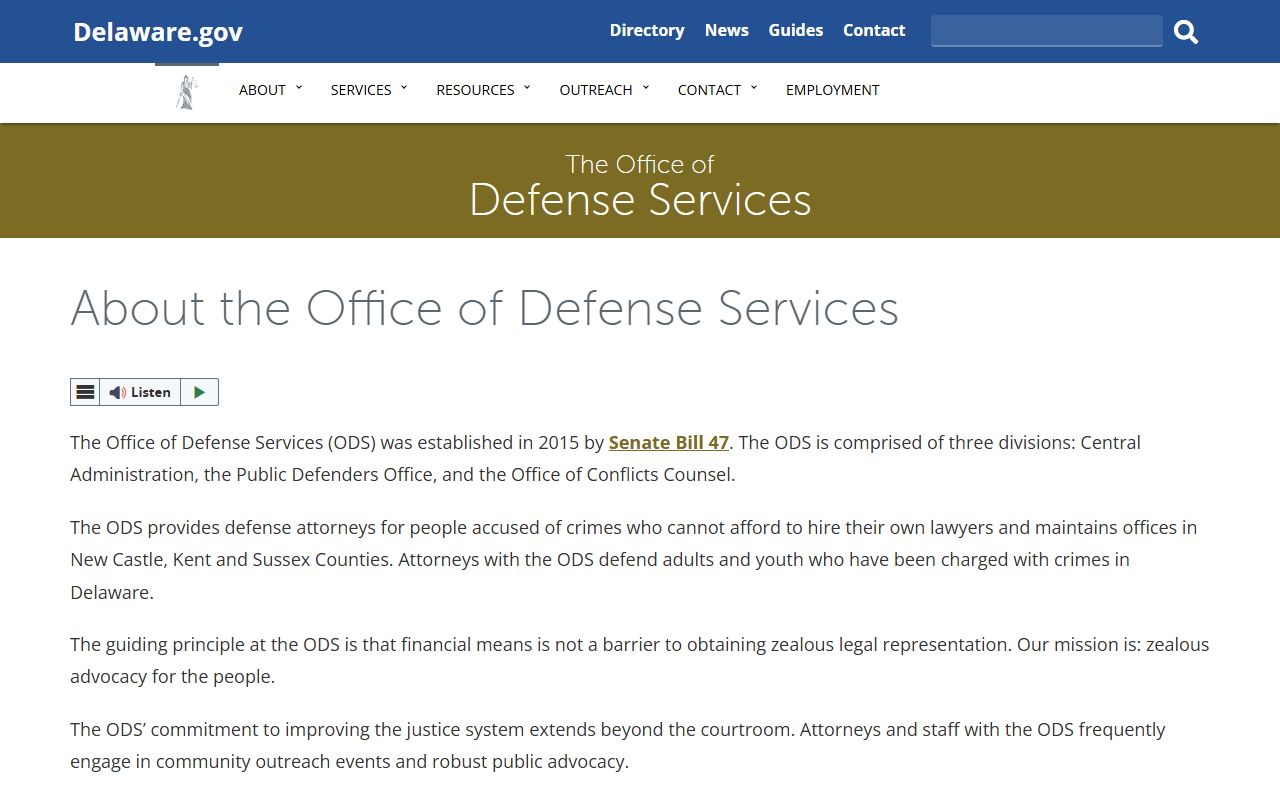Viewport: 1280px width, 800px height.
Task: Open the Guides link in header
Action: 796,30
